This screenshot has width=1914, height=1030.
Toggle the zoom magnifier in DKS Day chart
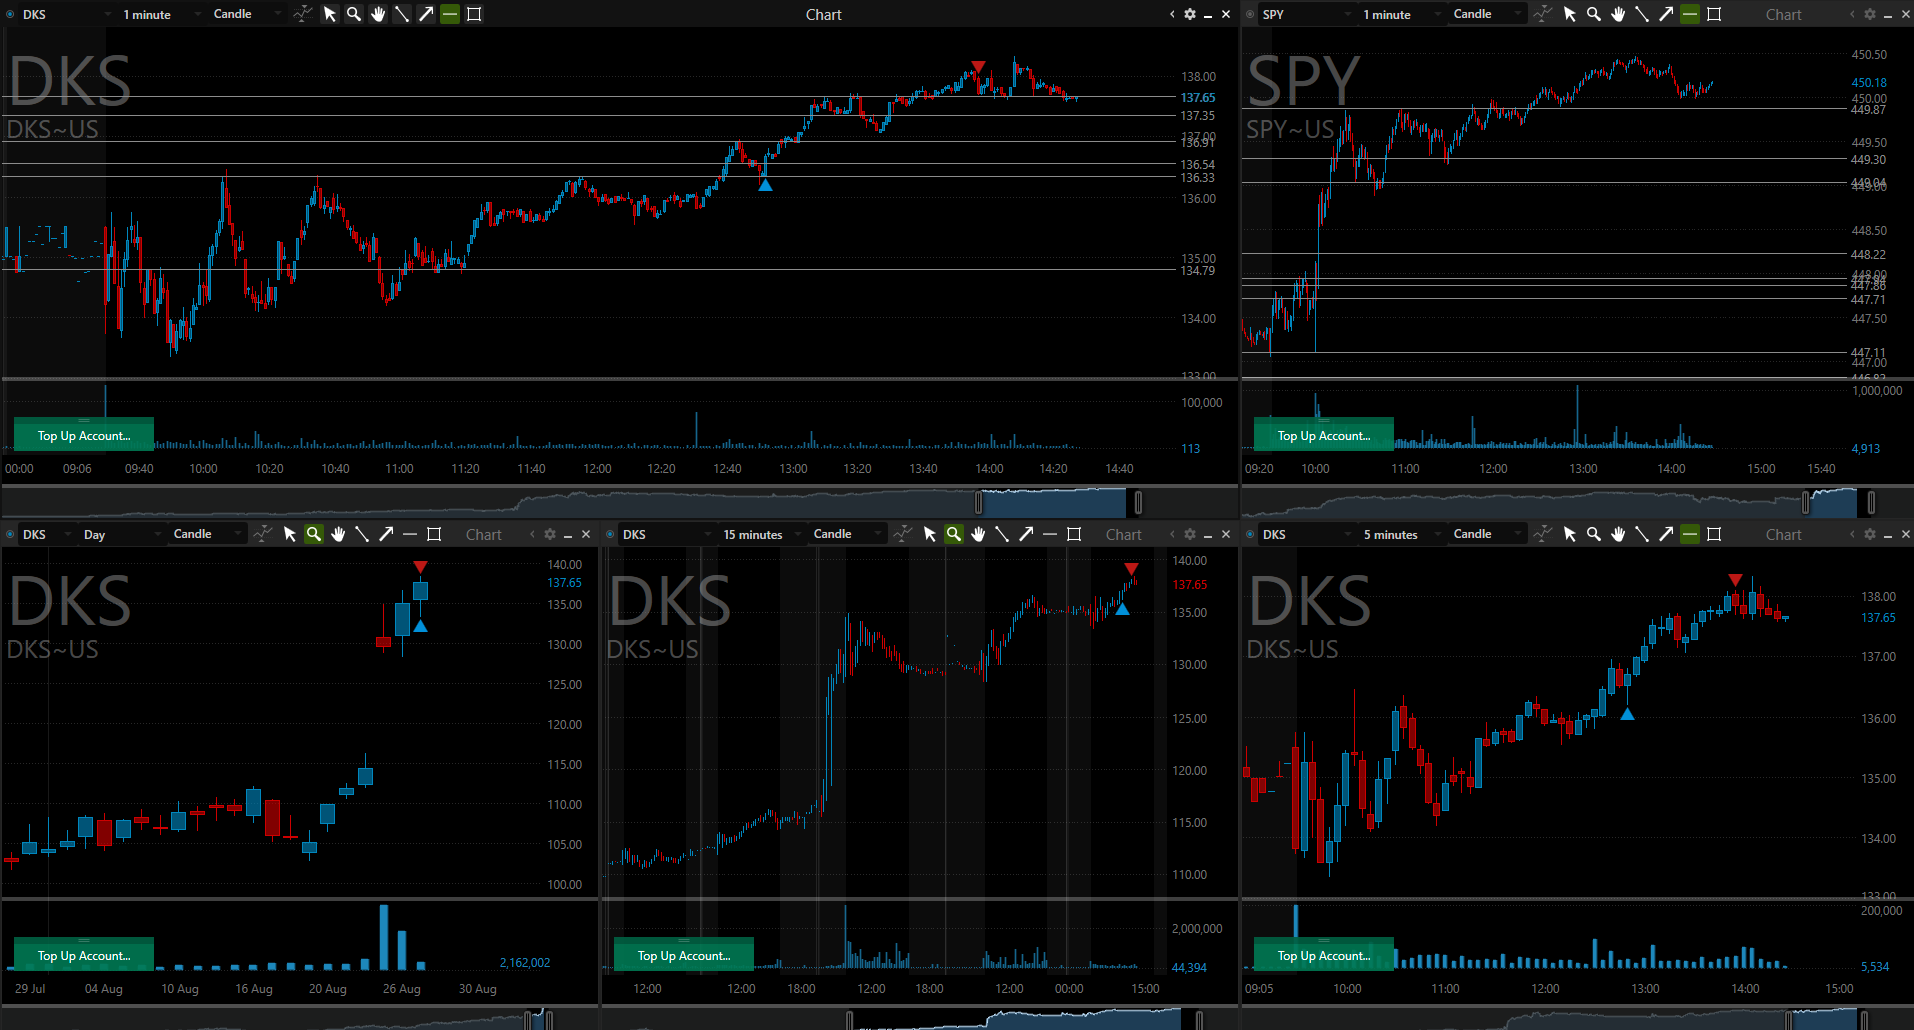[x=314, y=534]
